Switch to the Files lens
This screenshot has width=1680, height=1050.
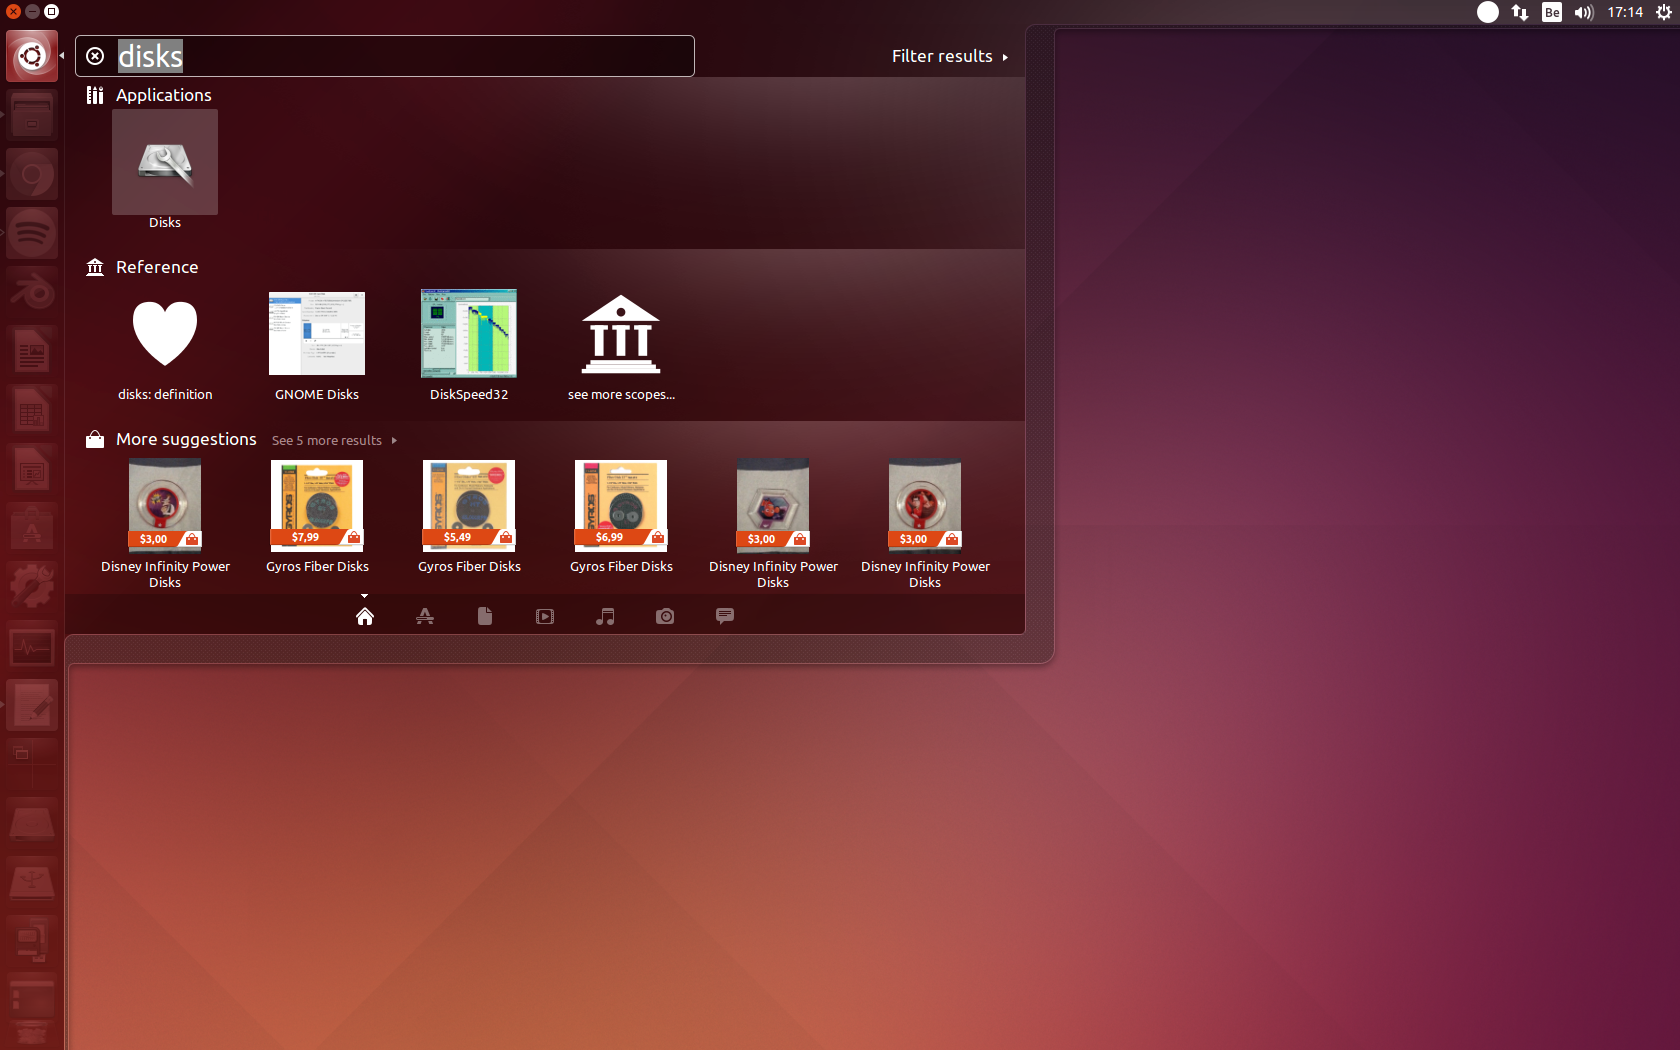[485, 616]
